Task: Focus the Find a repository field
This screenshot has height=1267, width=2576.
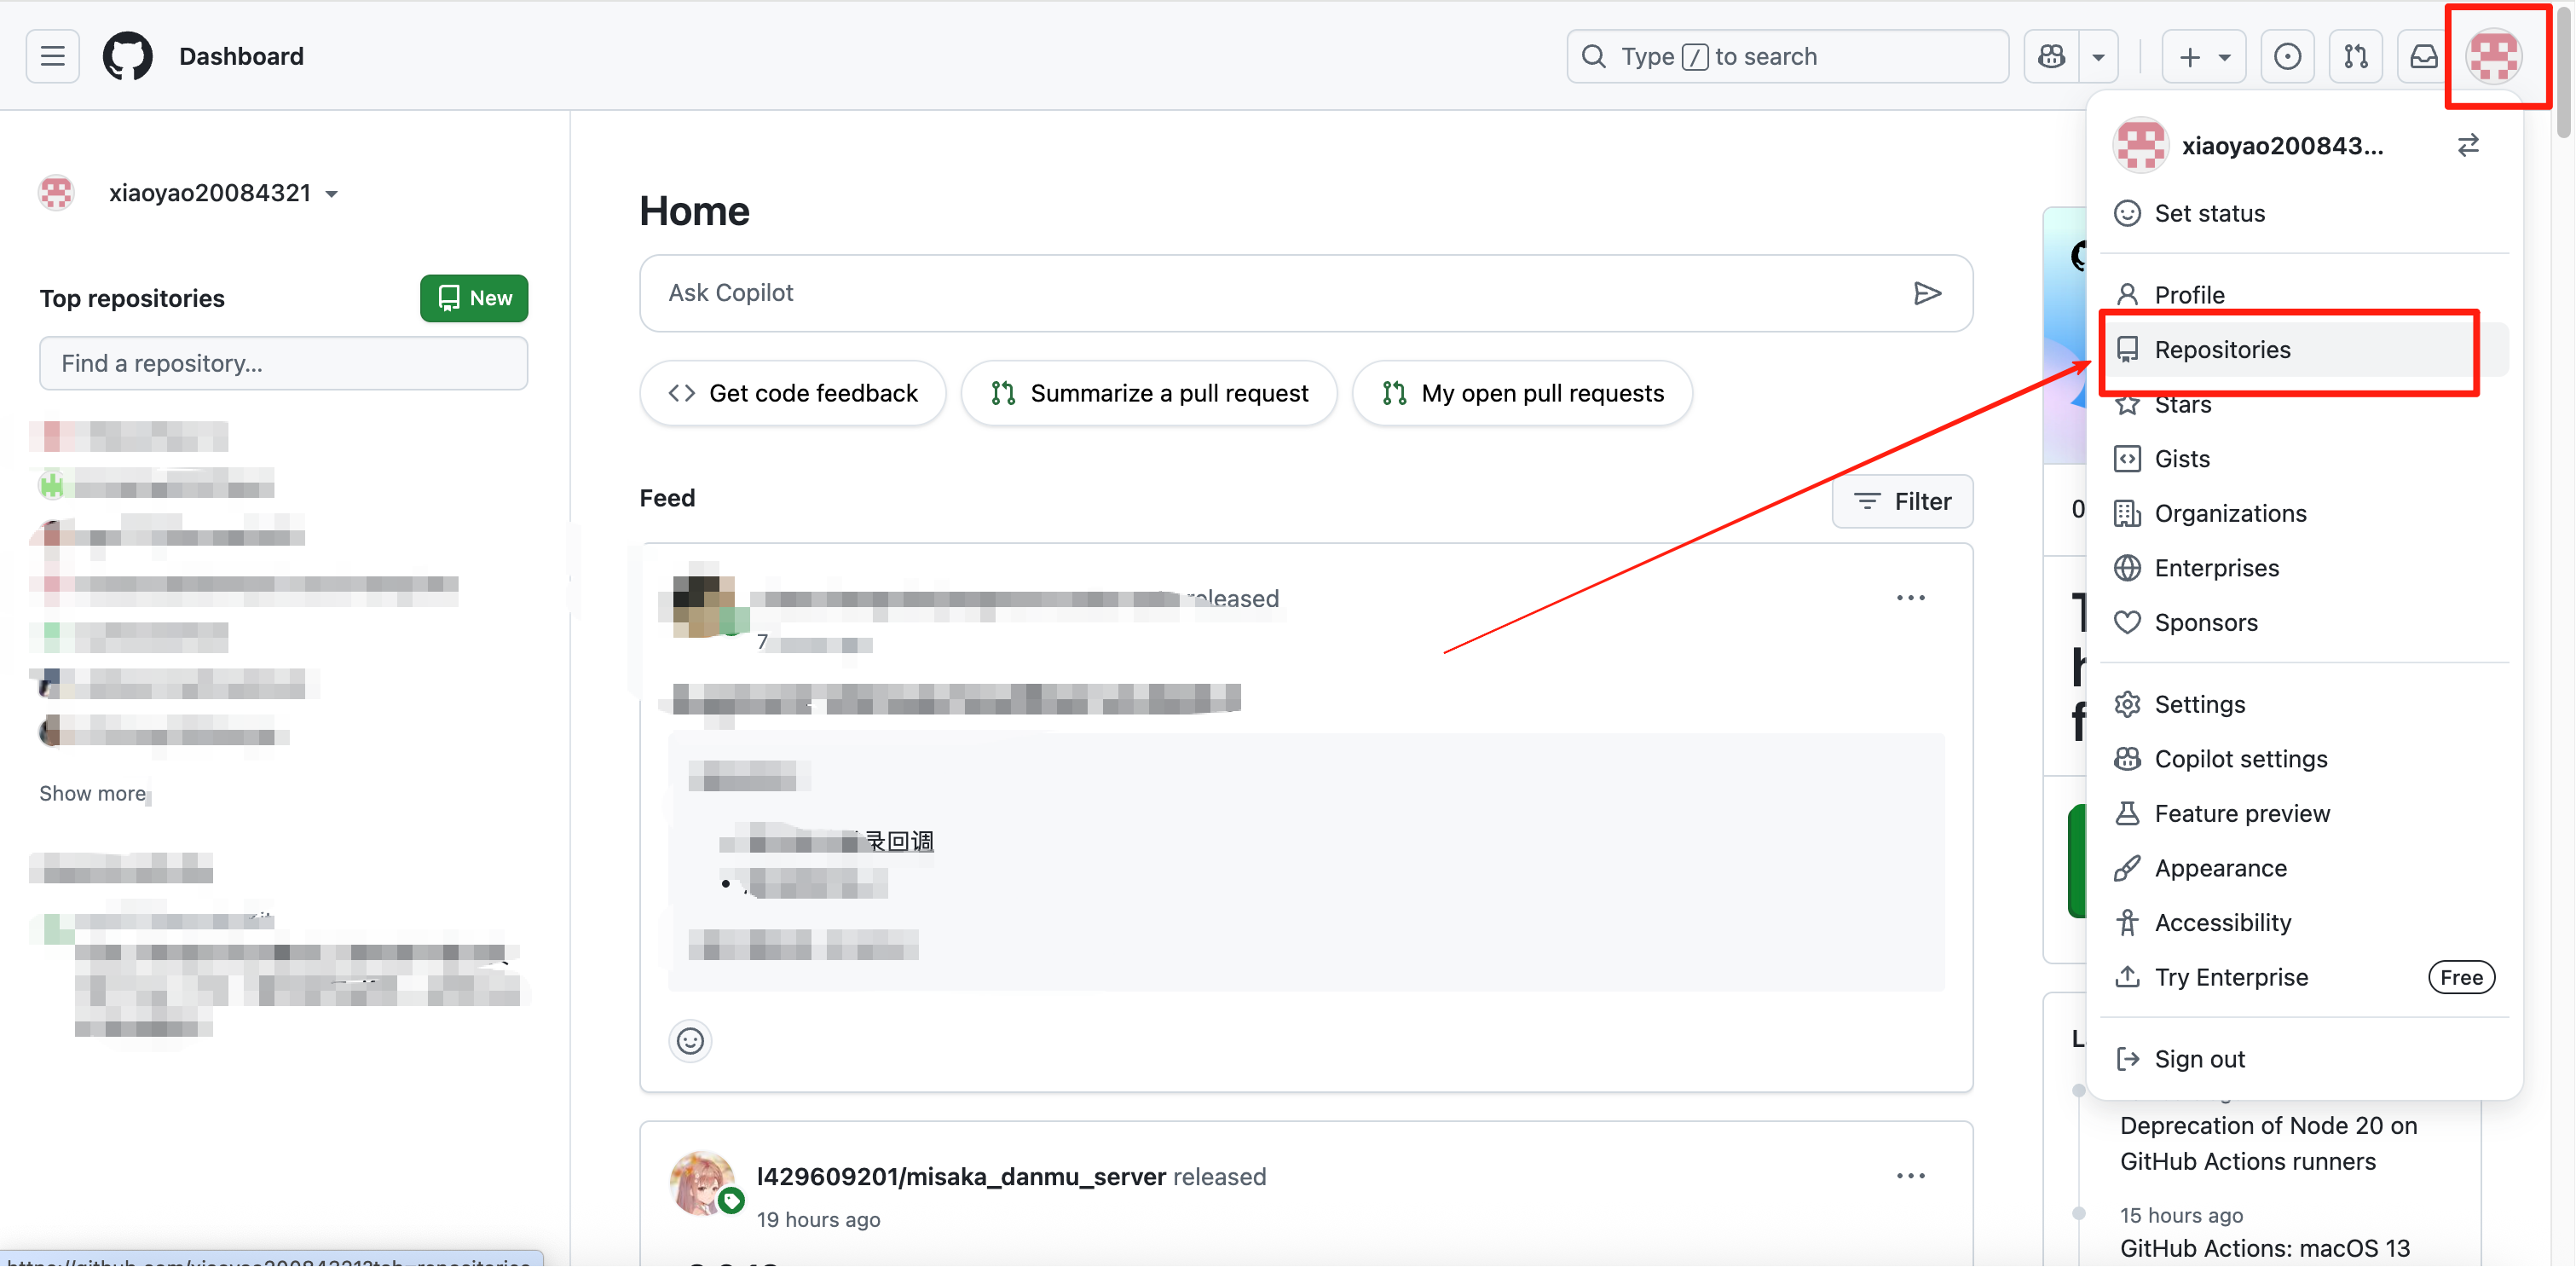Action: [283, 363]
